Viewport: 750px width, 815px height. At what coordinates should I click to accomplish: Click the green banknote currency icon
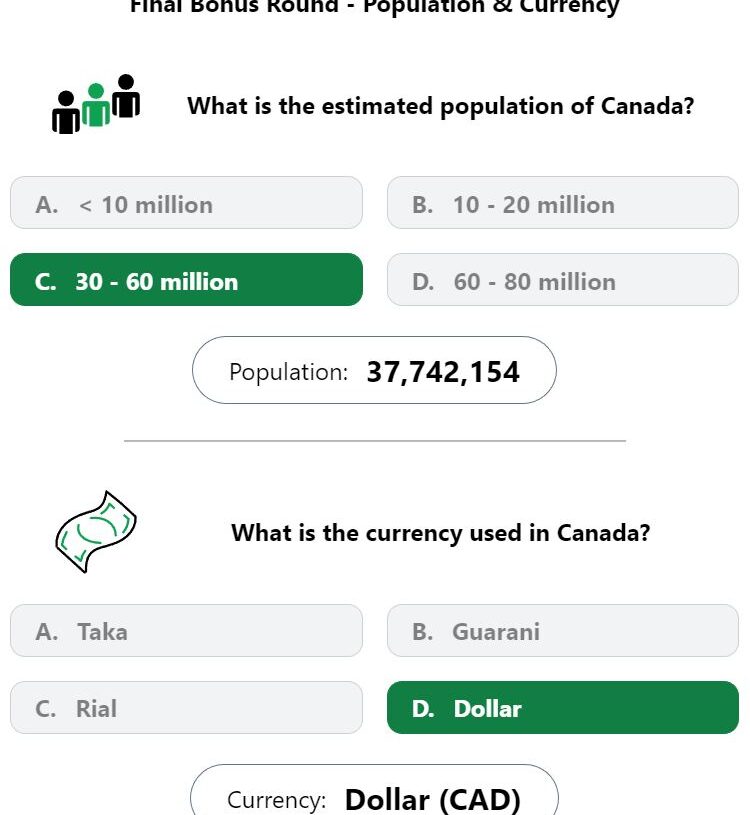96,532
